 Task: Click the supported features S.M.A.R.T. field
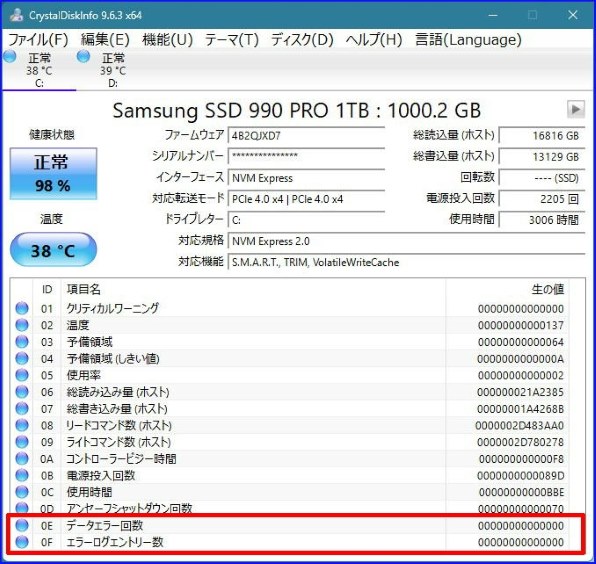click(x=406, y=262)
